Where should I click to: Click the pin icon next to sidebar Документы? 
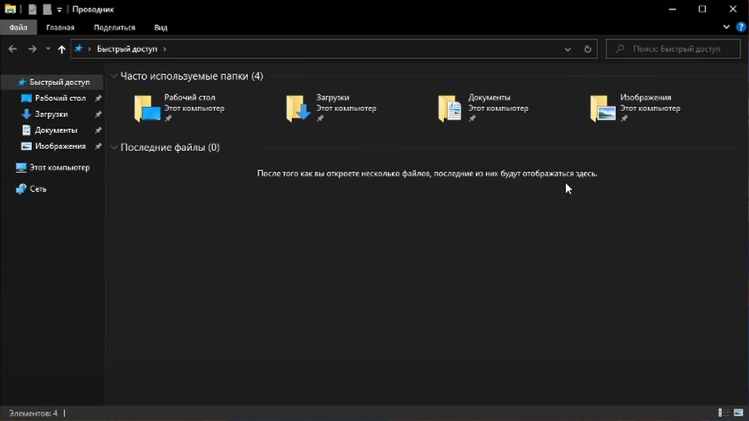point(98,130)
